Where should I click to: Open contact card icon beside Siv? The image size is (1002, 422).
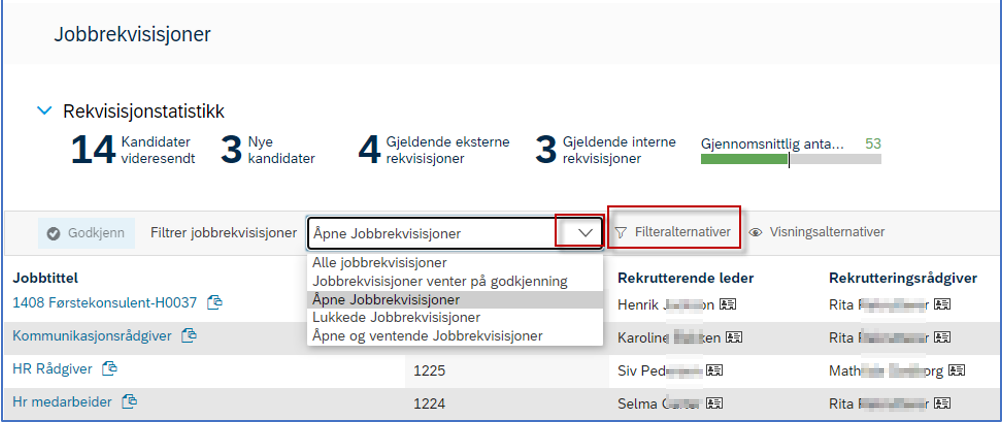714,370
